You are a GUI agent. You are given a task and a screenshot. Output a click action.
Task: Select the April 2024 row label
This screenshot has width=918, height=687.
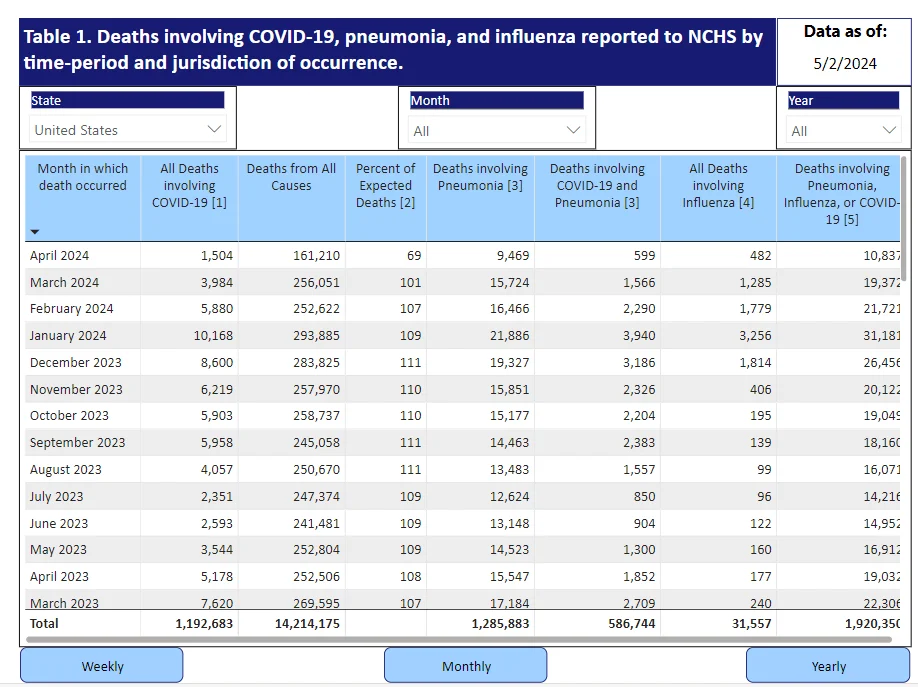(59, 255)
